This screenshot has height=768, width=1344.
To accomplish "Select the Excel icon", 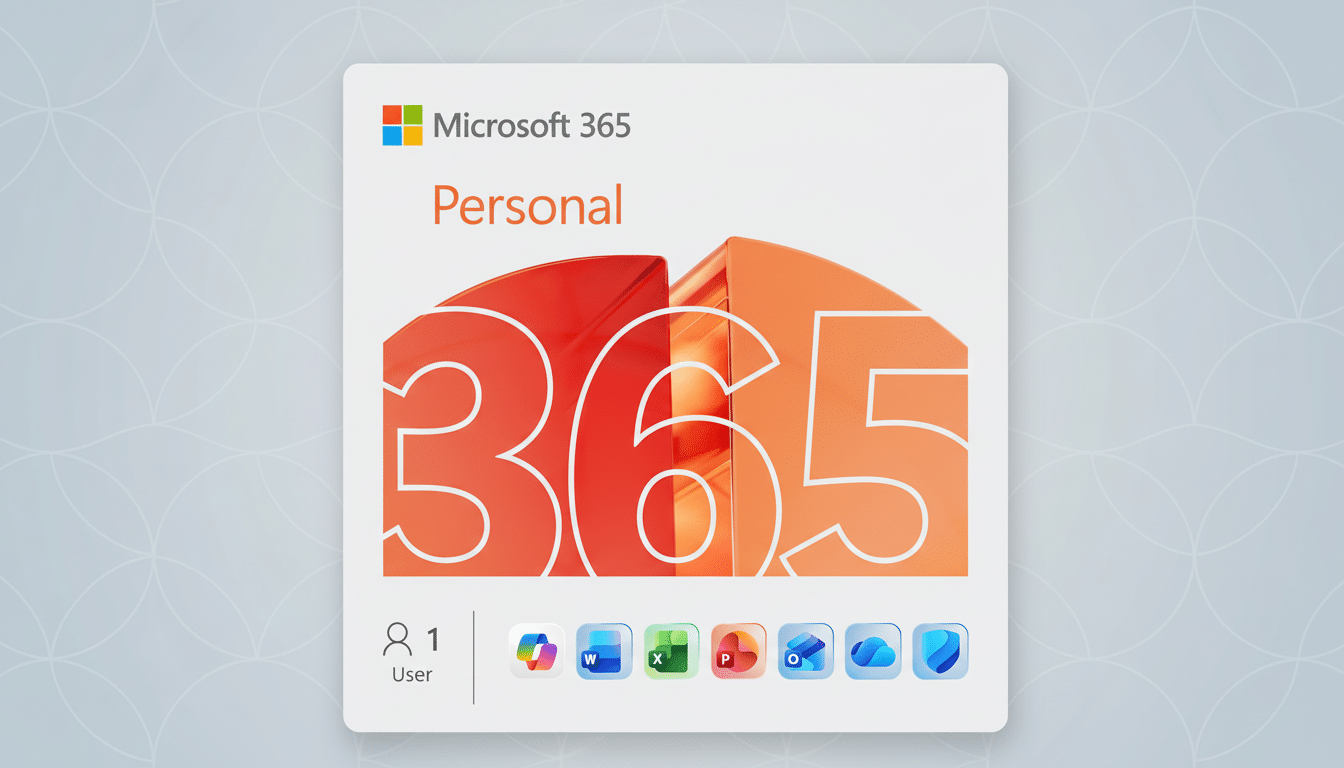I will [671, 650].
